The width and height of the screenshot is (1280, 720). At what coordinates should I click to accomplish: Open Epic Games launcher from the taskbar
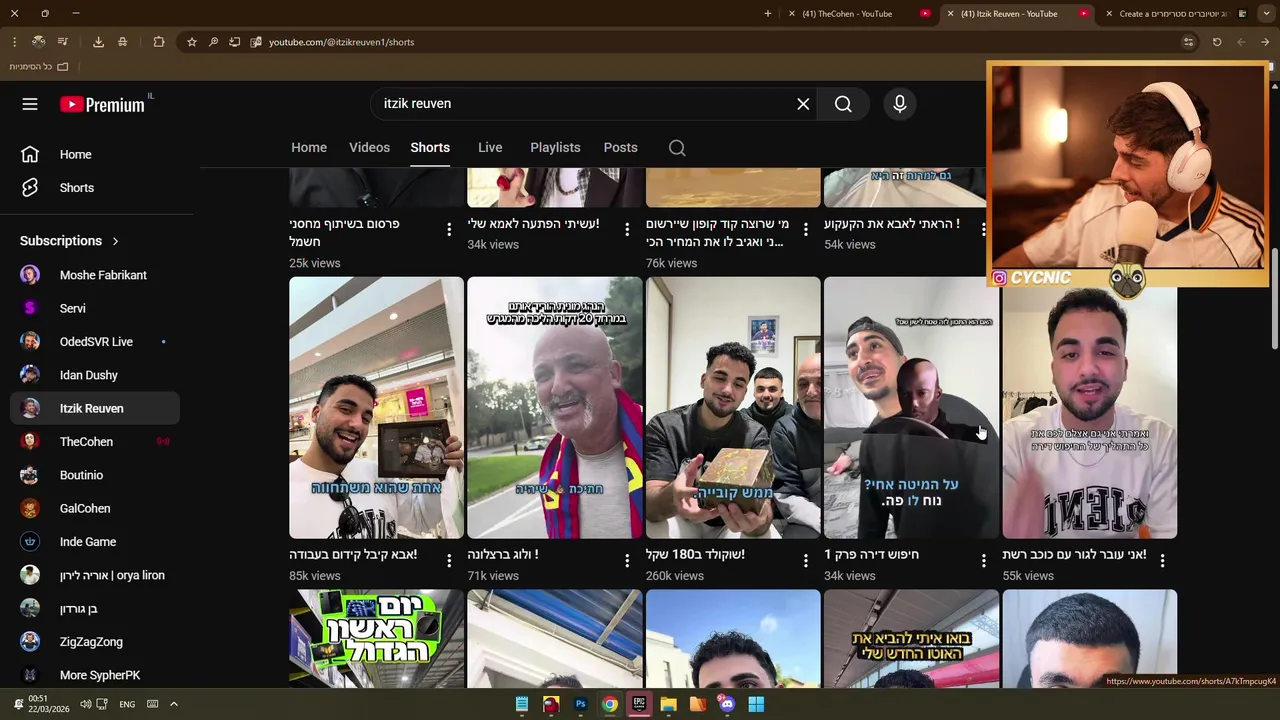pyautogui.click(x=639, y=704)
